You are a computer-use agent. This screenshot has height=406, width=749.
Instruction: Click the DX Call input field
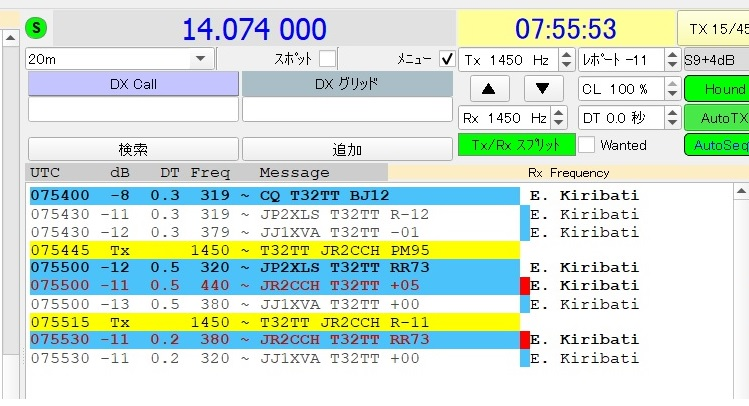pos(133,109)
